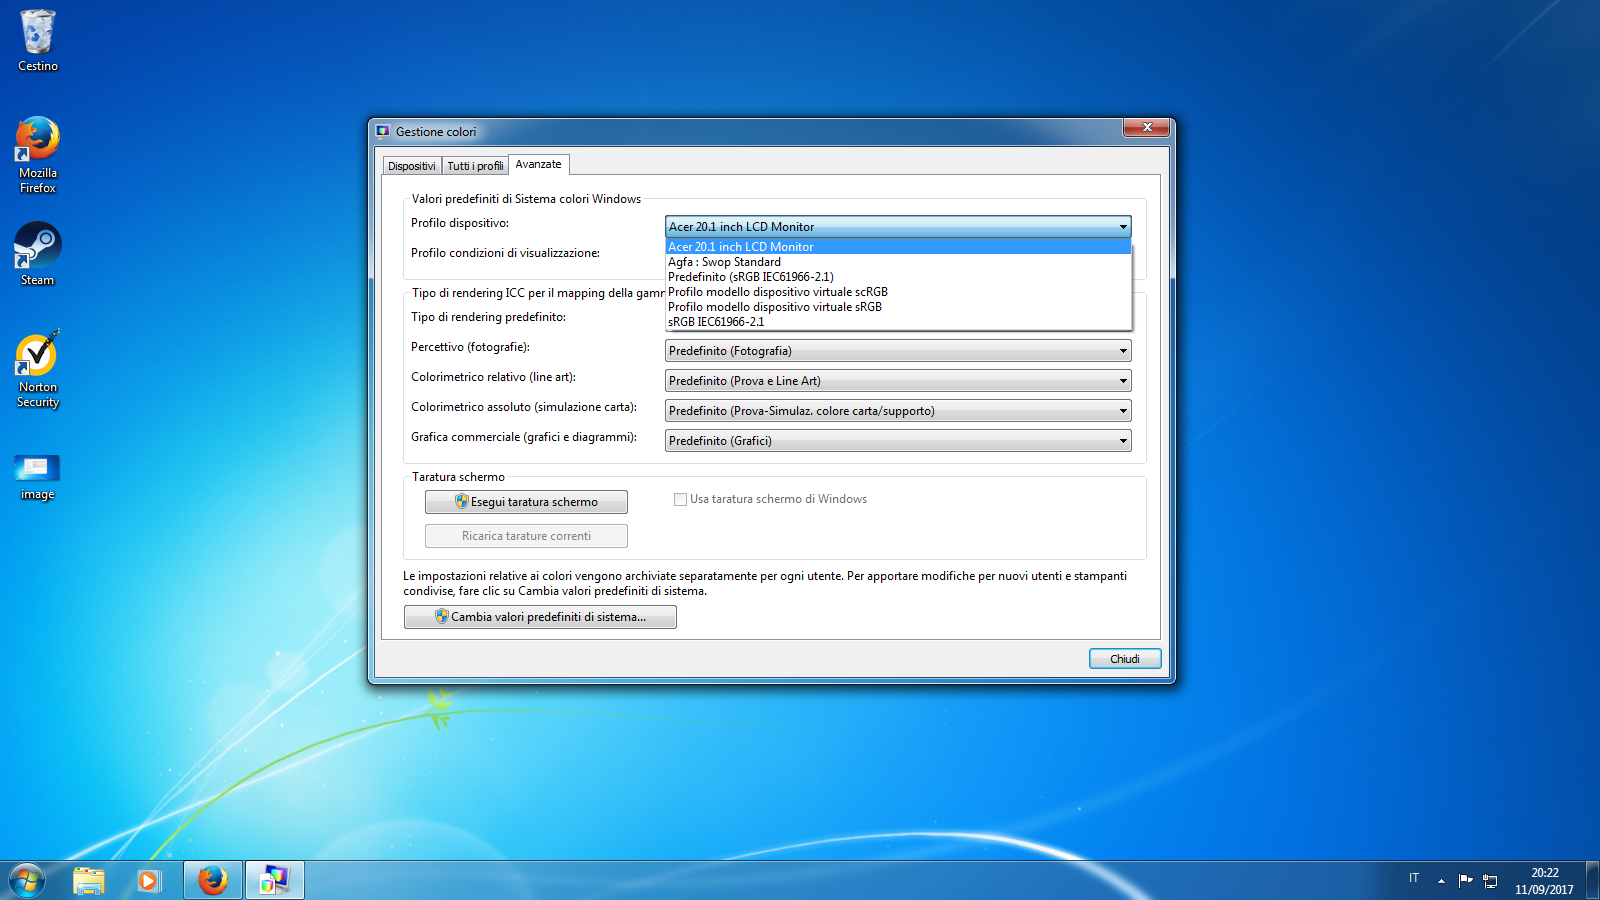Select the Norton Security desktop icon
The image size is (1600, 900).
tap(38, 369)
